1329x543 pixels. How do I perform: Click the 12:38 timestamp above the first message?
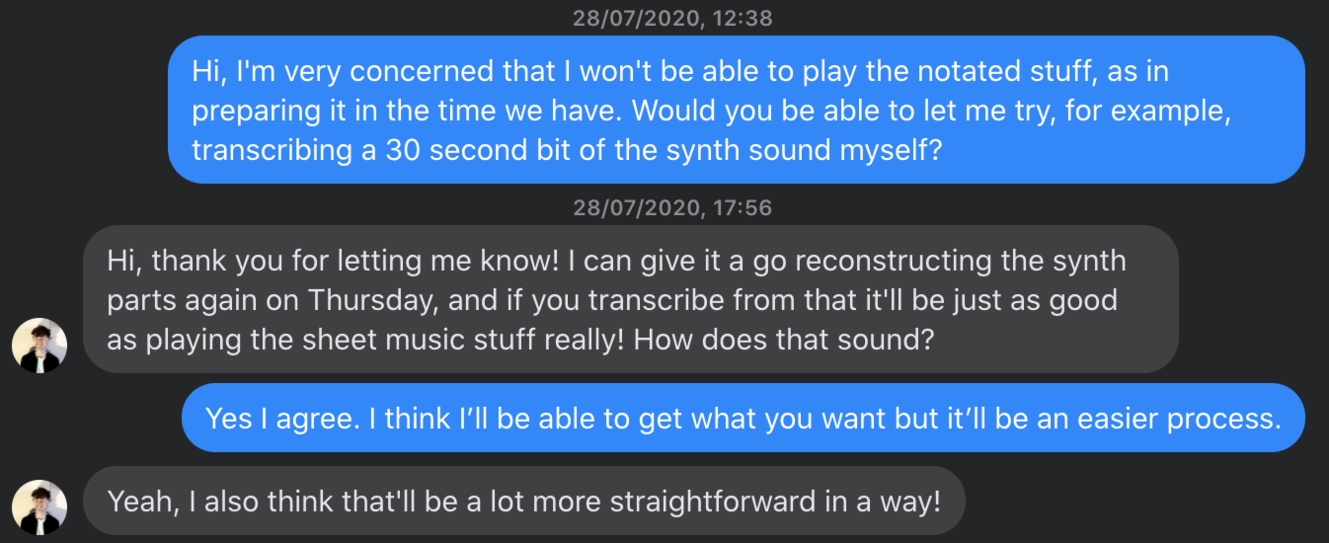[672, 18]
